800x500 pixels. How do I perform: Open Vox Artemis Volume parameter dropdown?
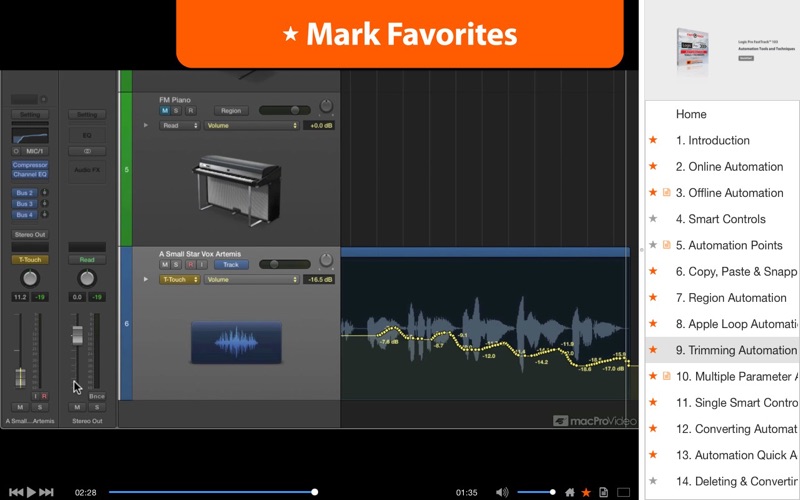(x=252, y=280)
